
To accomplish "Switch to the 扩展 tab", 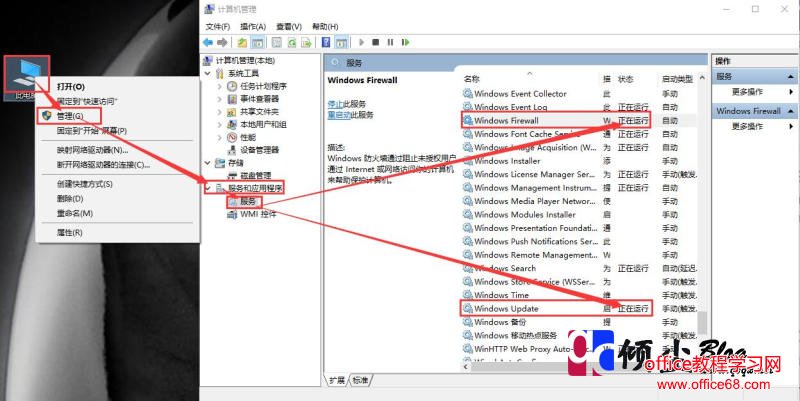I will point(337,380).
